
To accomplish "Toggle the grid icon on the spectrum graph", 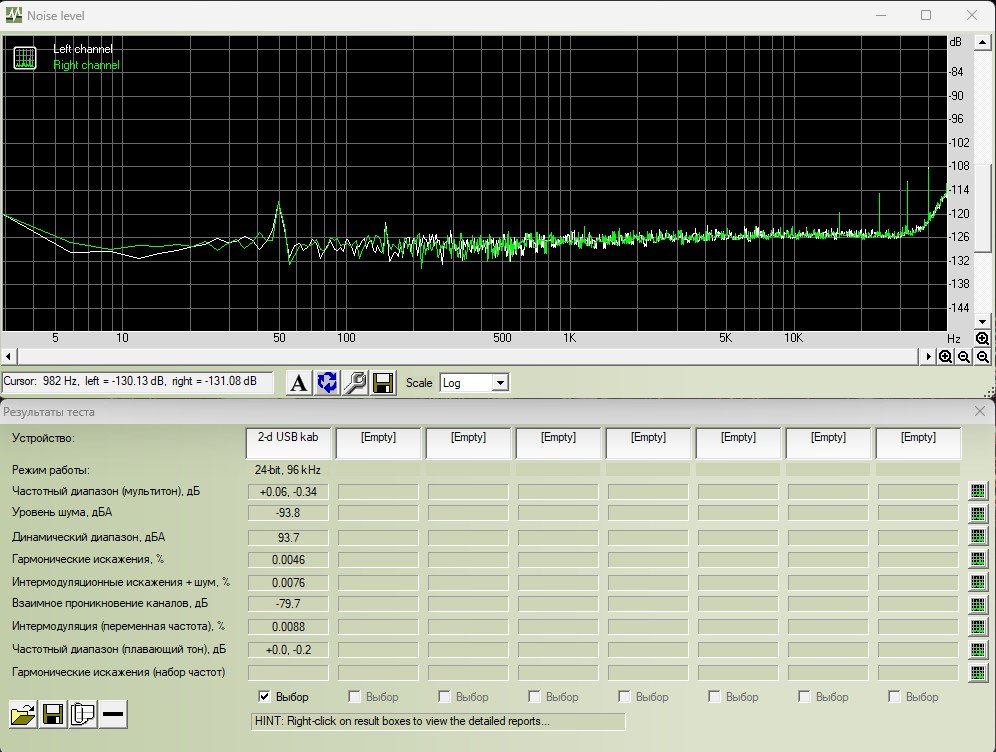I will click(24, 57).
